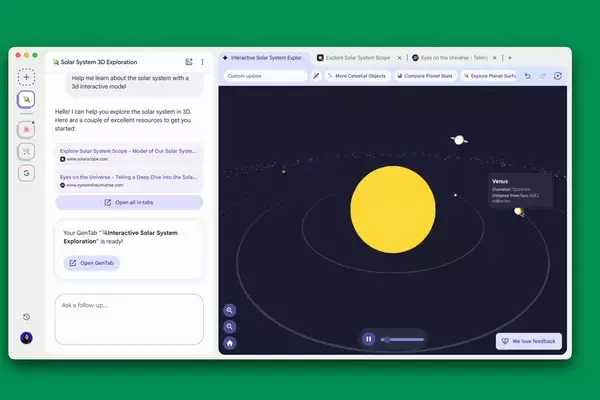
Task: Add a new browser tab
Action: (x=510, y=58)
